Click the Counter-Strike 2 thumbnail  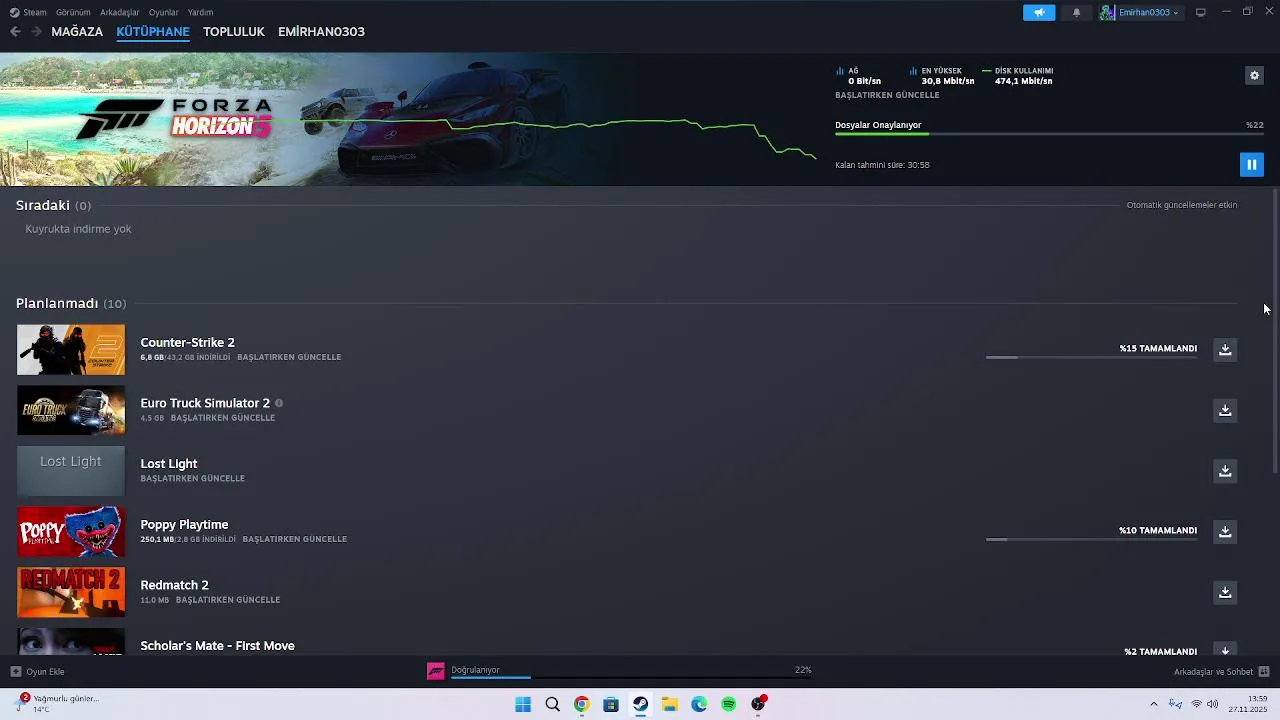coord(71,349)
